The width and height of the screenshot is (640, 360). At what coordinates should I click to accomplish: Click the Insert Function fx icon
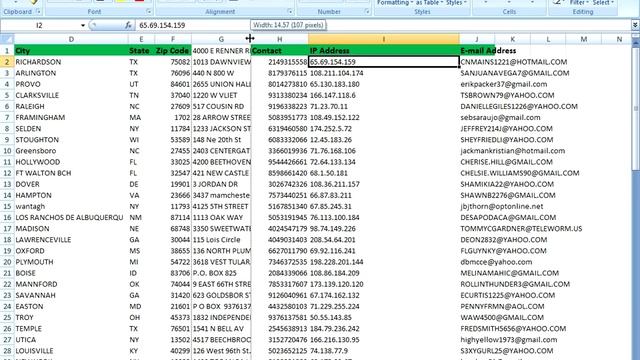click(128, 25)
